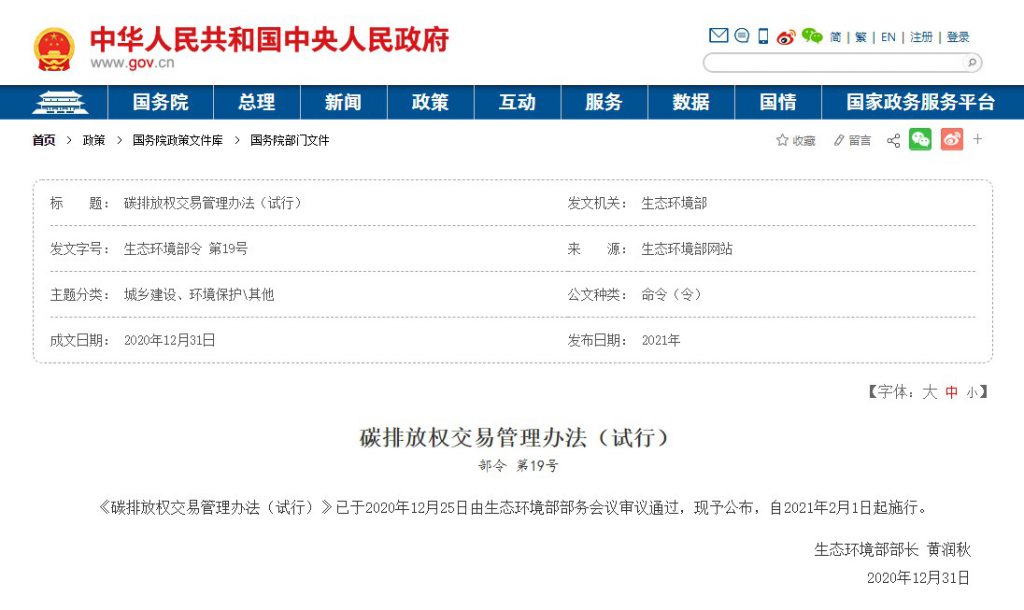
Task: Open the mobile client icon near the search bar
Action: 763,35
